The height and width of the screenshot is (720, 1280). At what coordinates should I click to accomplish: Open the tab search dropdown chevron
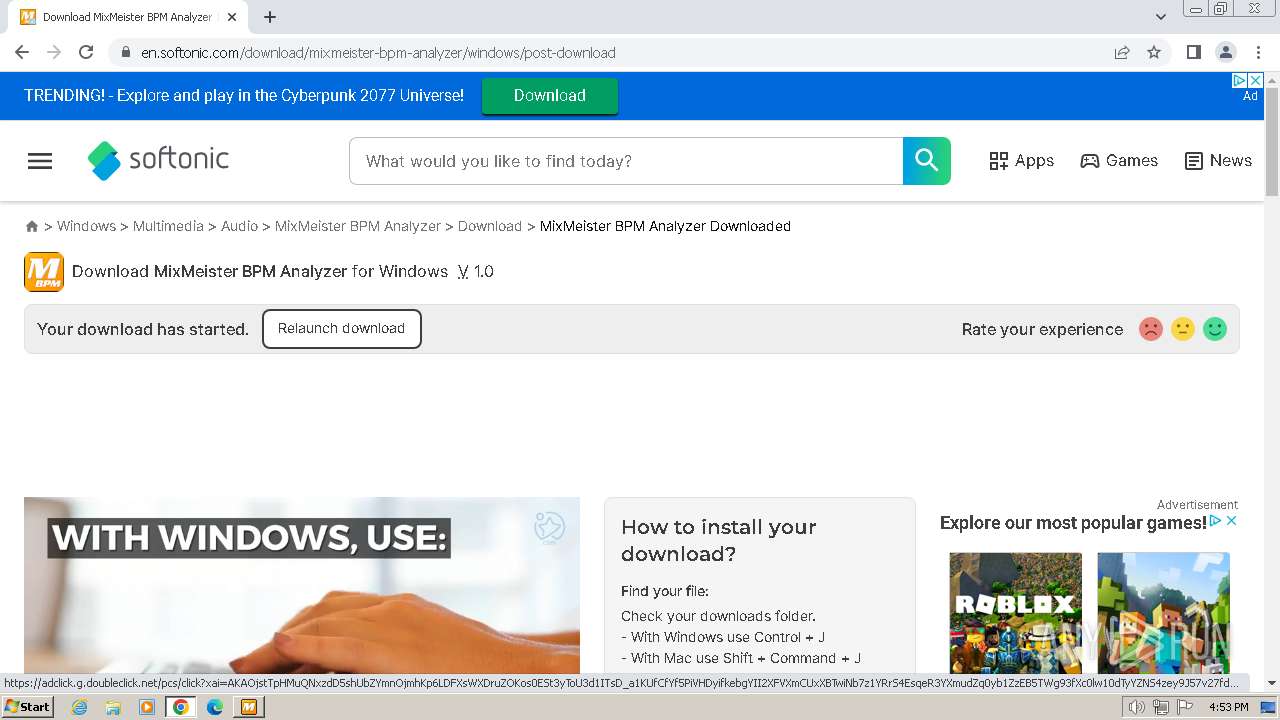point(1161,17)
